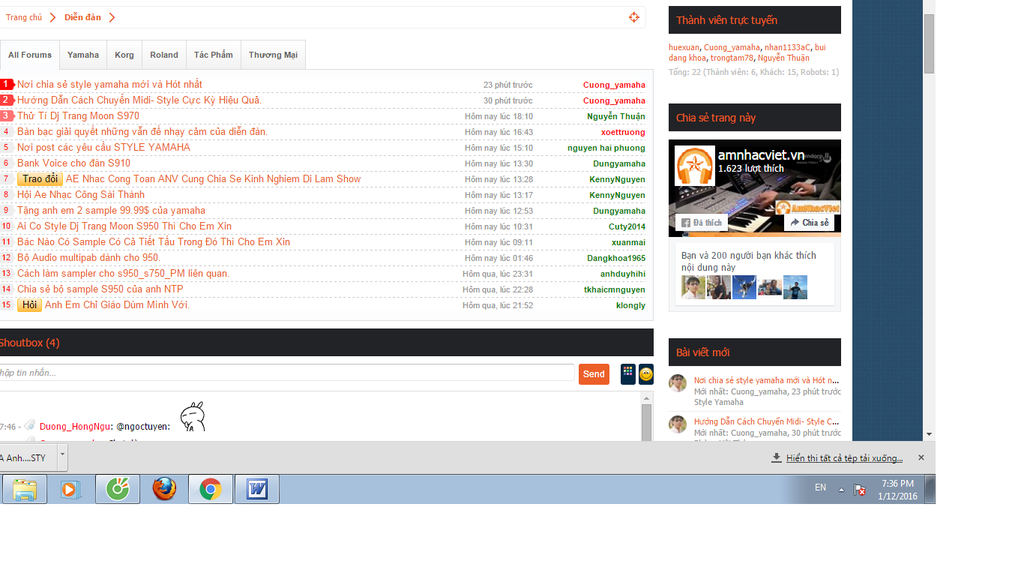Click 'Hiển thị tất cả tệp tải xuống' link

click(844, 458)
